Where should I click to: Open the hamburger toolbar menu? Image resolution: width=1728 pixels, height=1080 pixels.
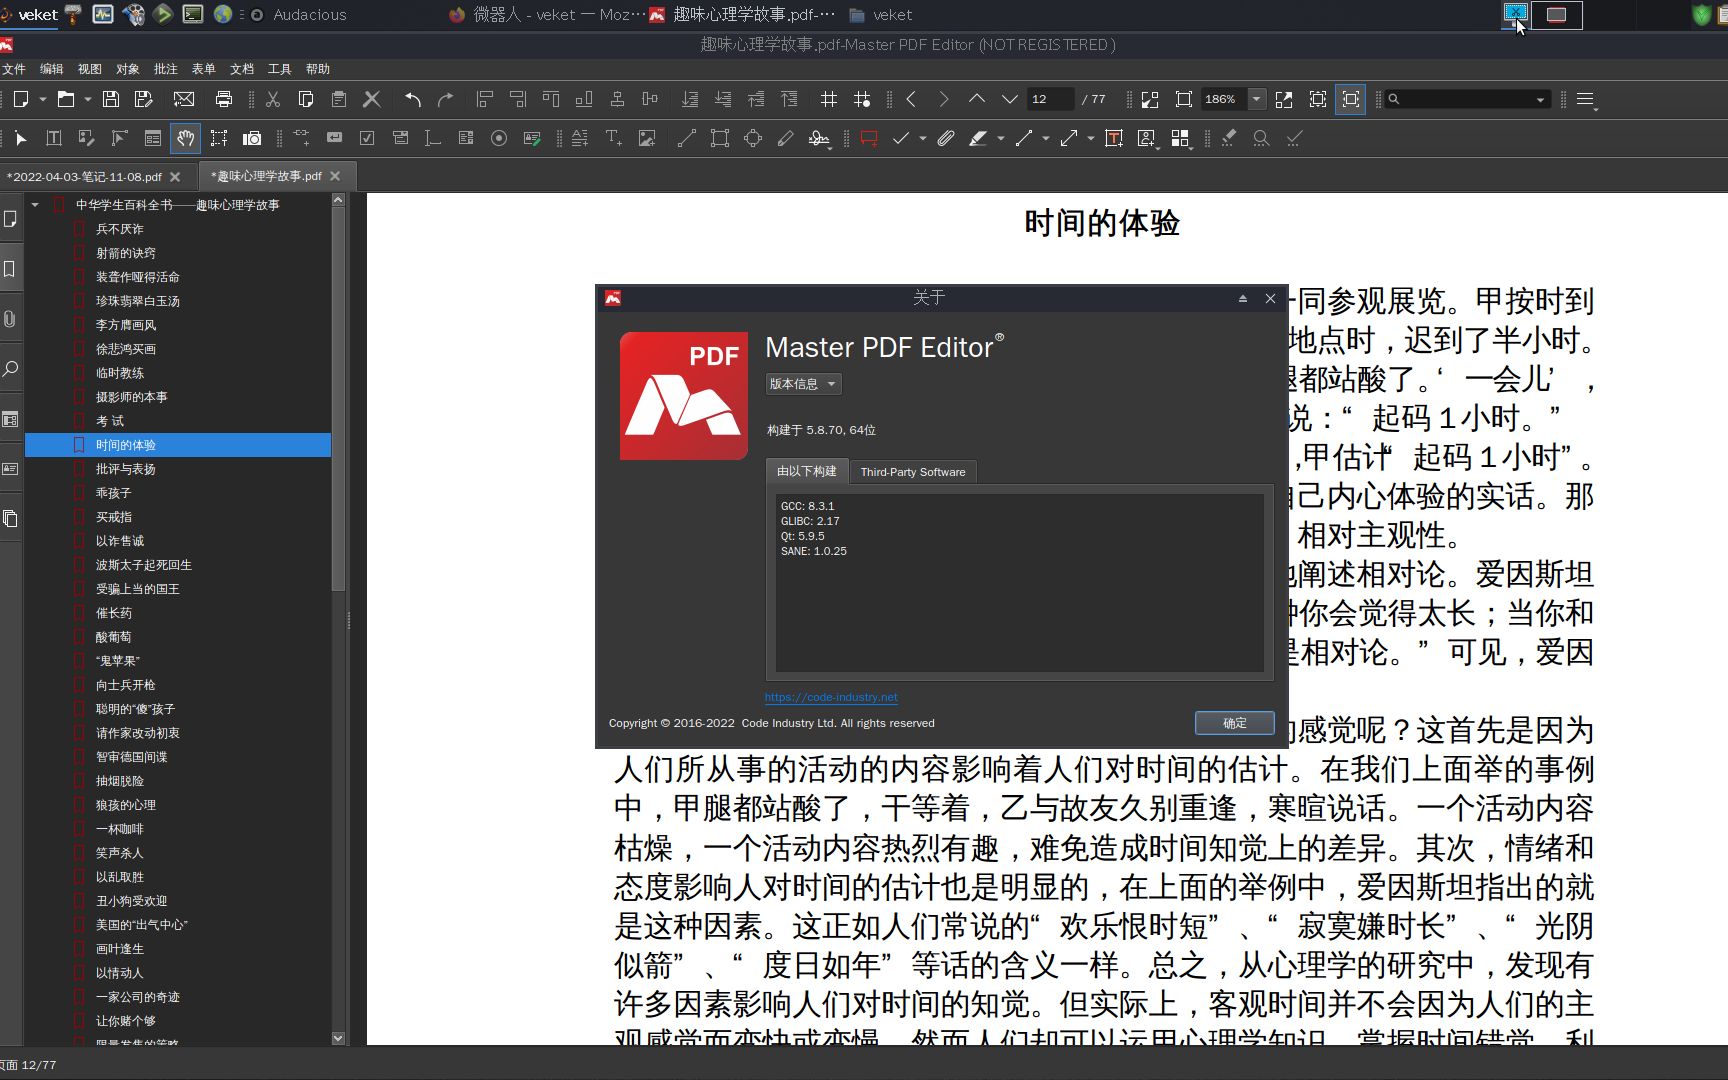pyautogui.click(x=1585, y=99)
